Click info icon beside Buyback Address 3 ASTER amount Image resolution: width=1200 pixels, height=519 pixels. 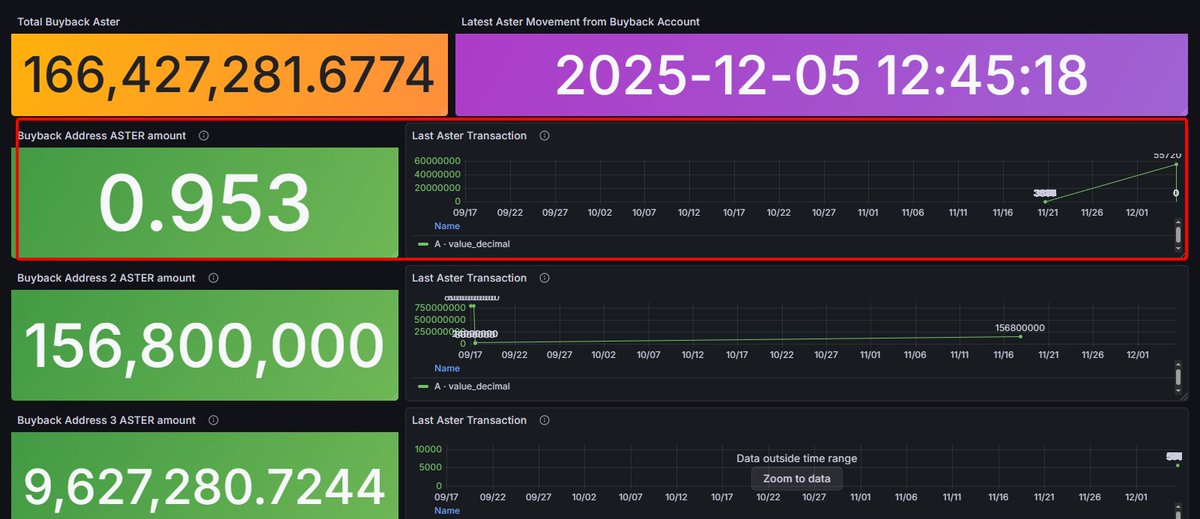214,421
